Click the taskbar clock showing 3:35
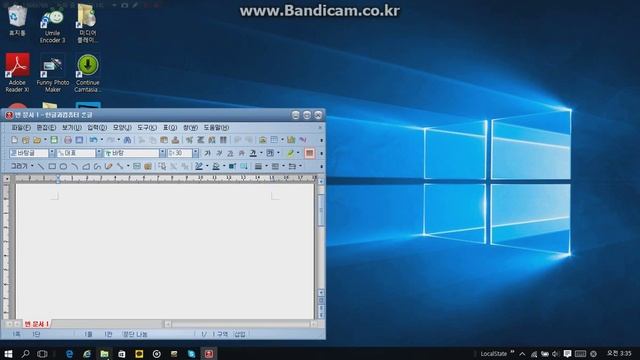This screenshot has width=640, height=360. point(619,353)
